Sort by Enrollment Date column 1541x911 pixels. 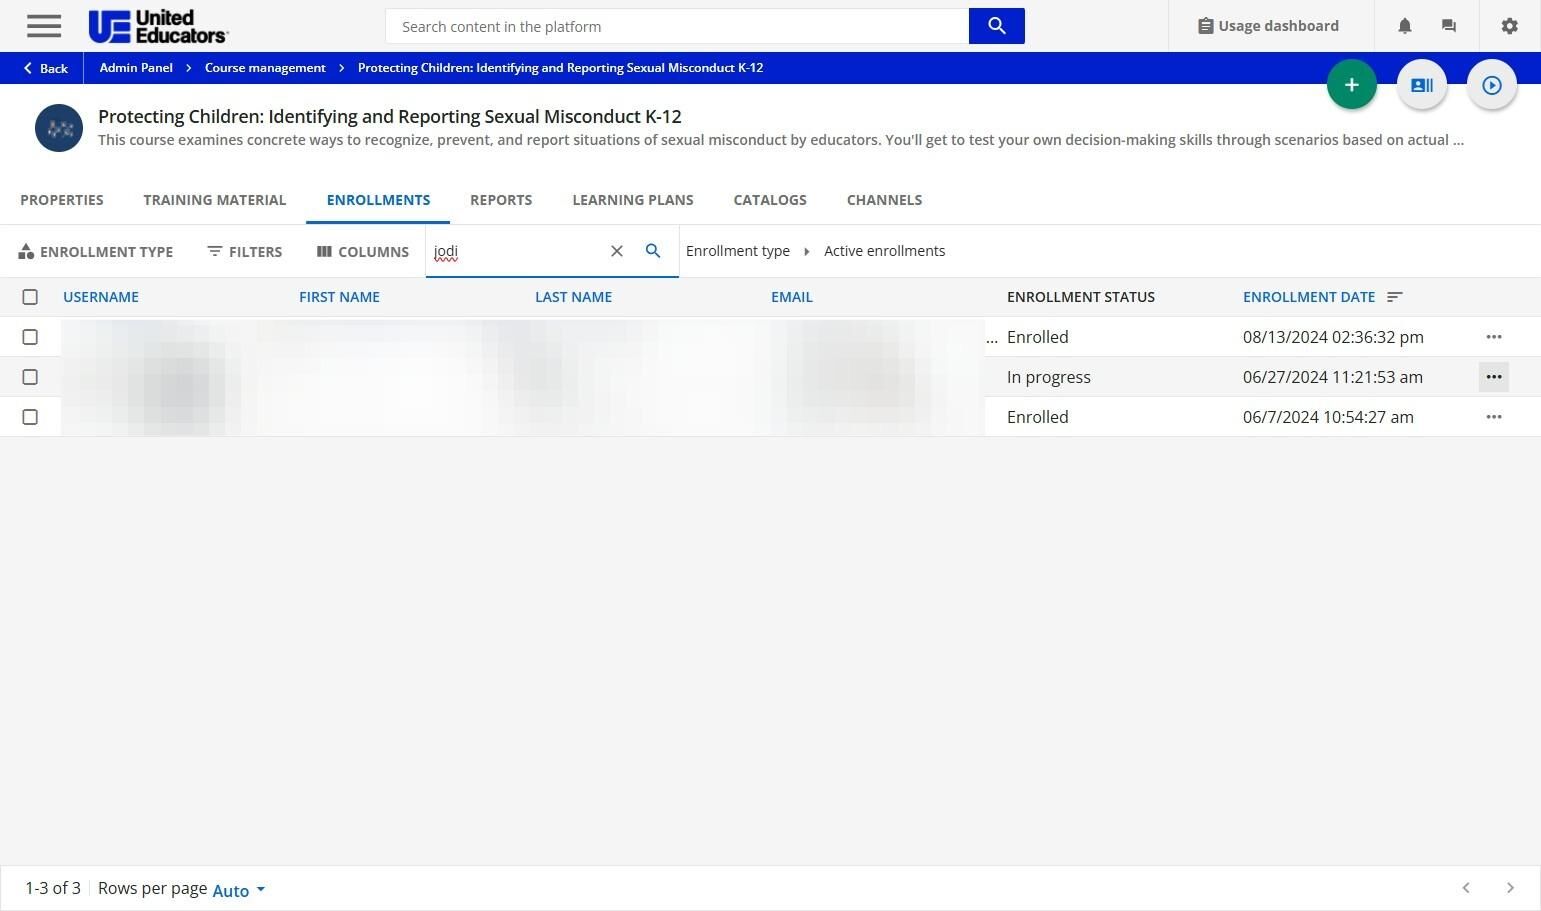[1309, 297]
